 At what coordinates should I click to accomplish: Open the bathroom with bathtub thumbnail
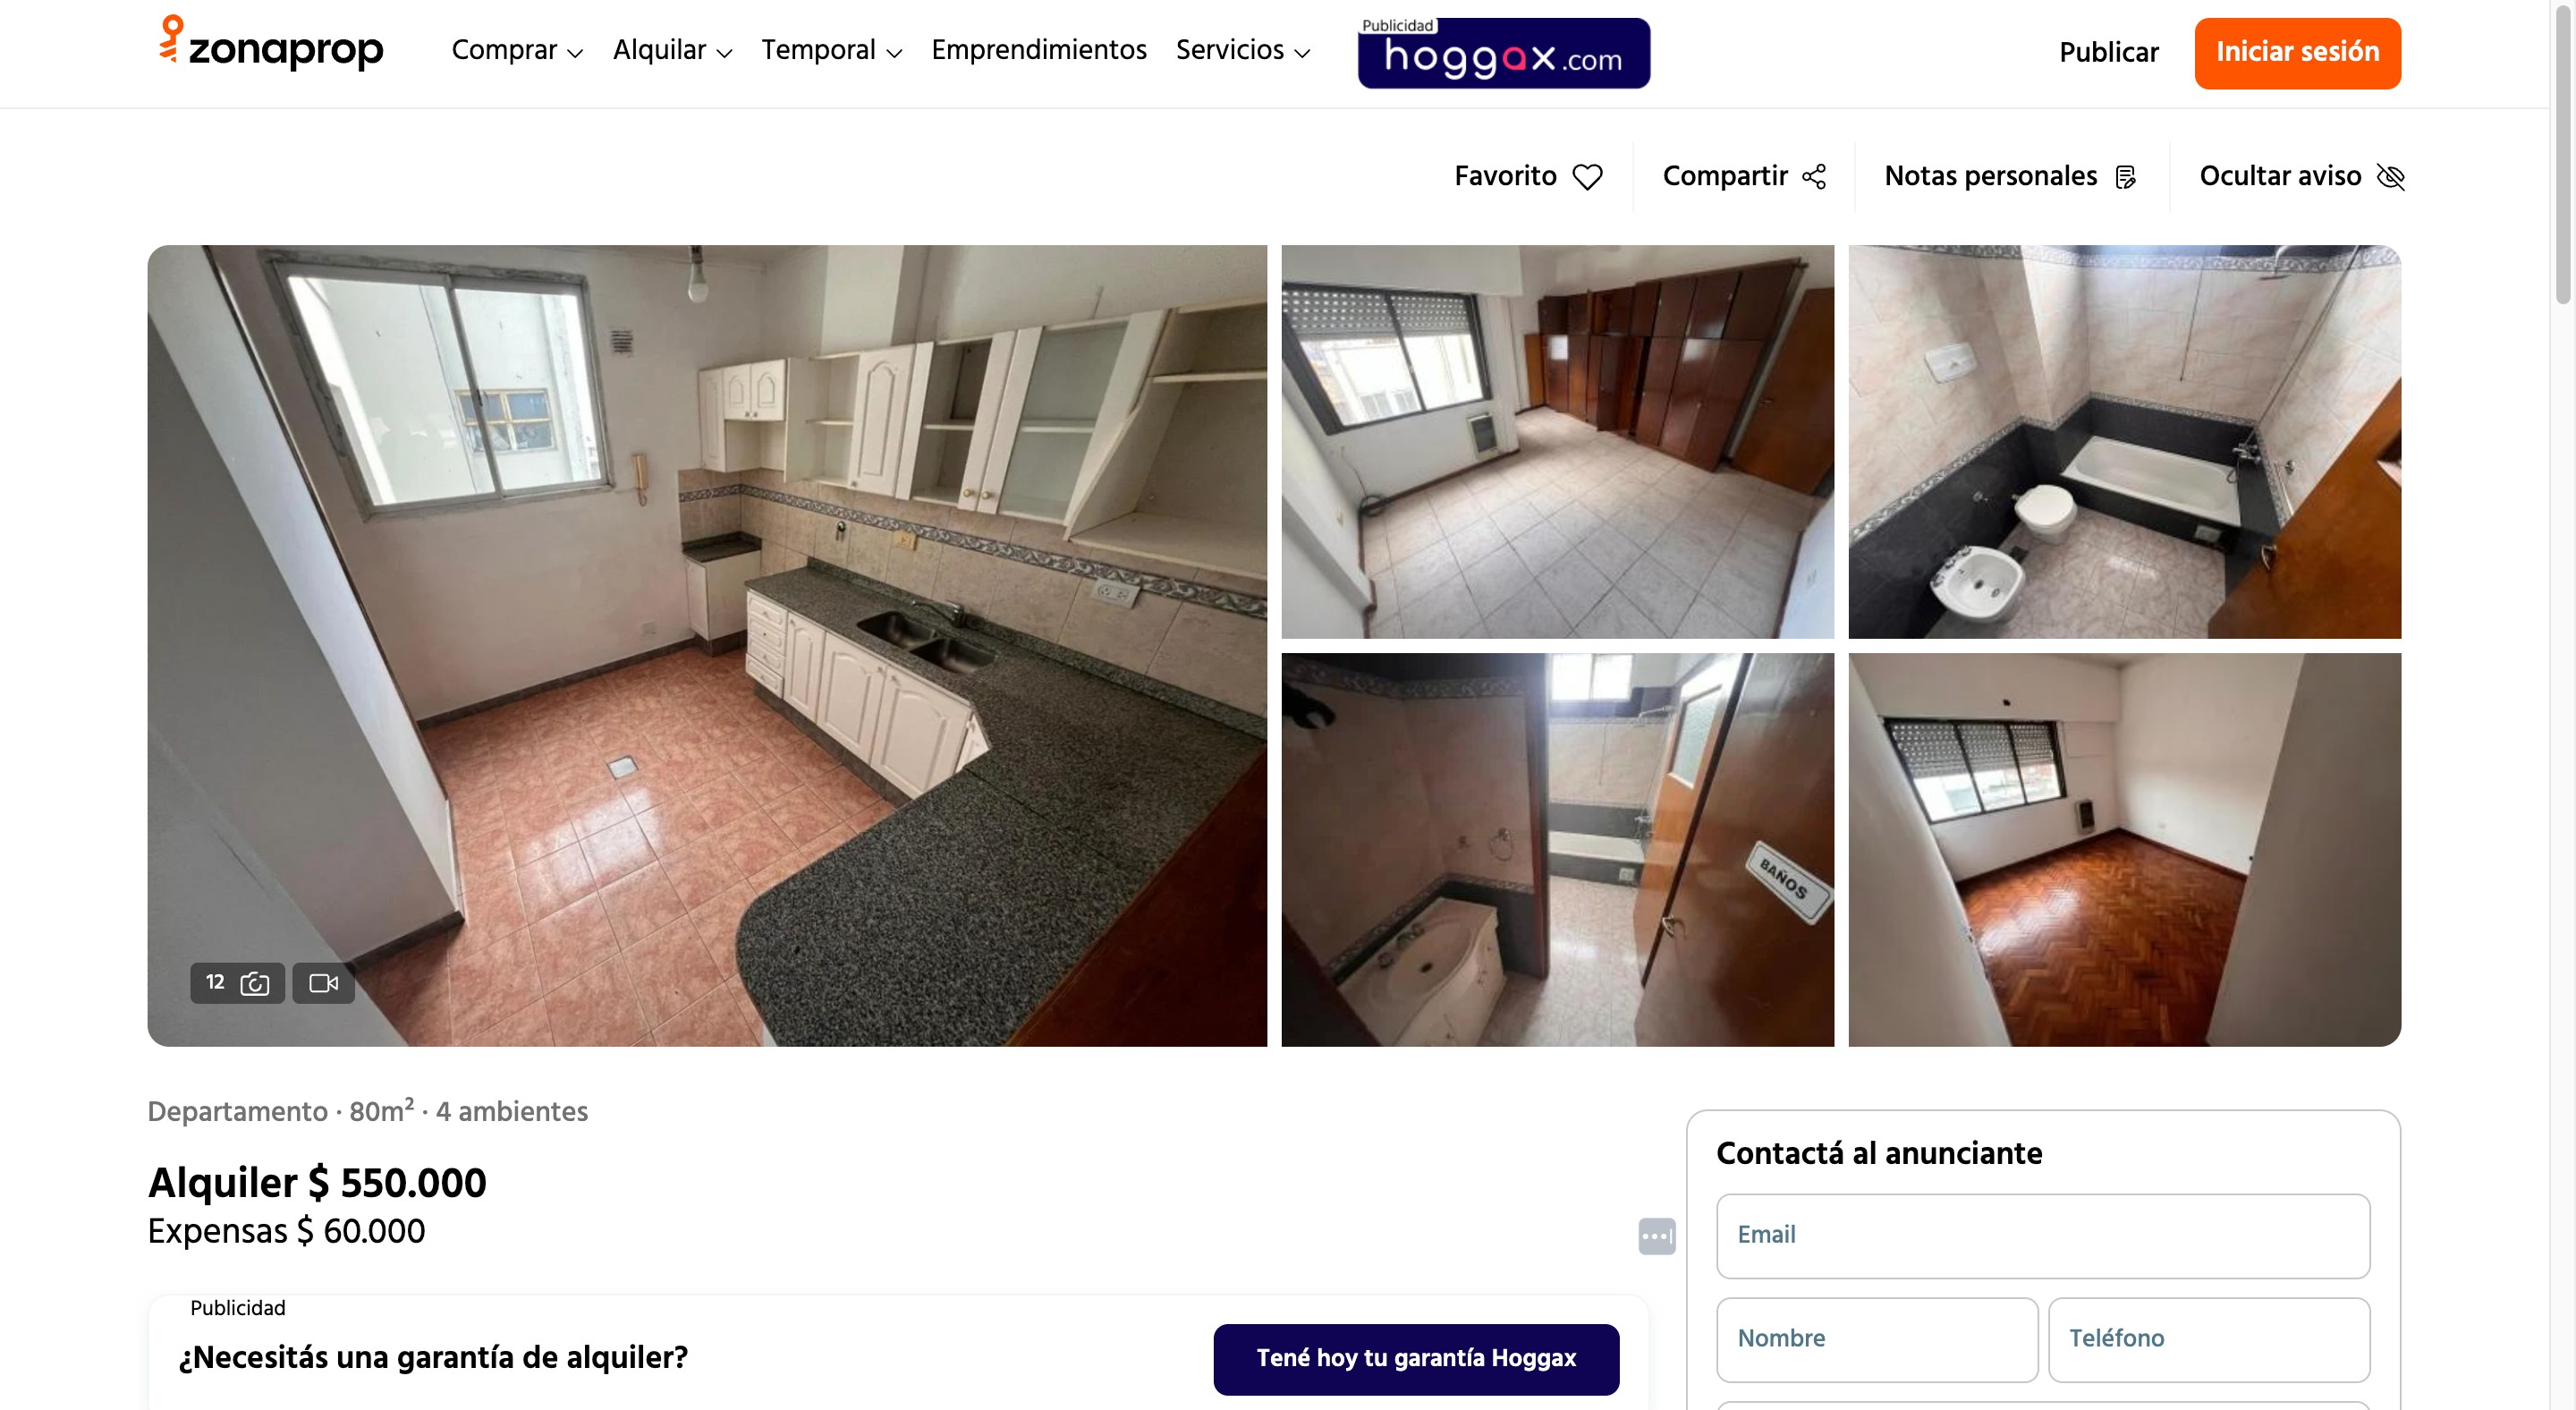tap(2124, 441)
